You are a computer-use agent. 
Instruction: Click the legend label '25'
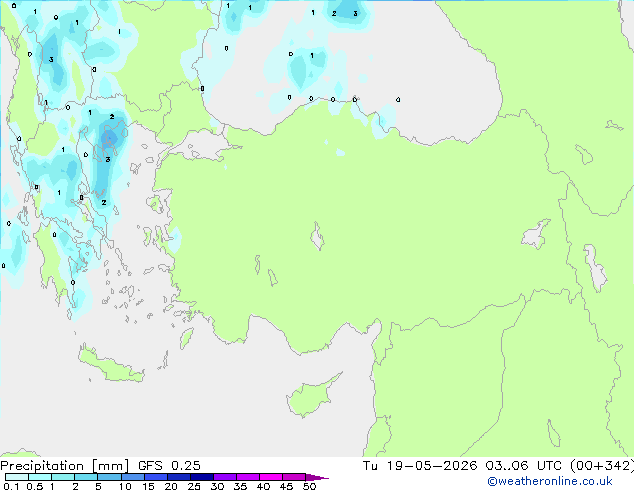[x=194, y=486]
